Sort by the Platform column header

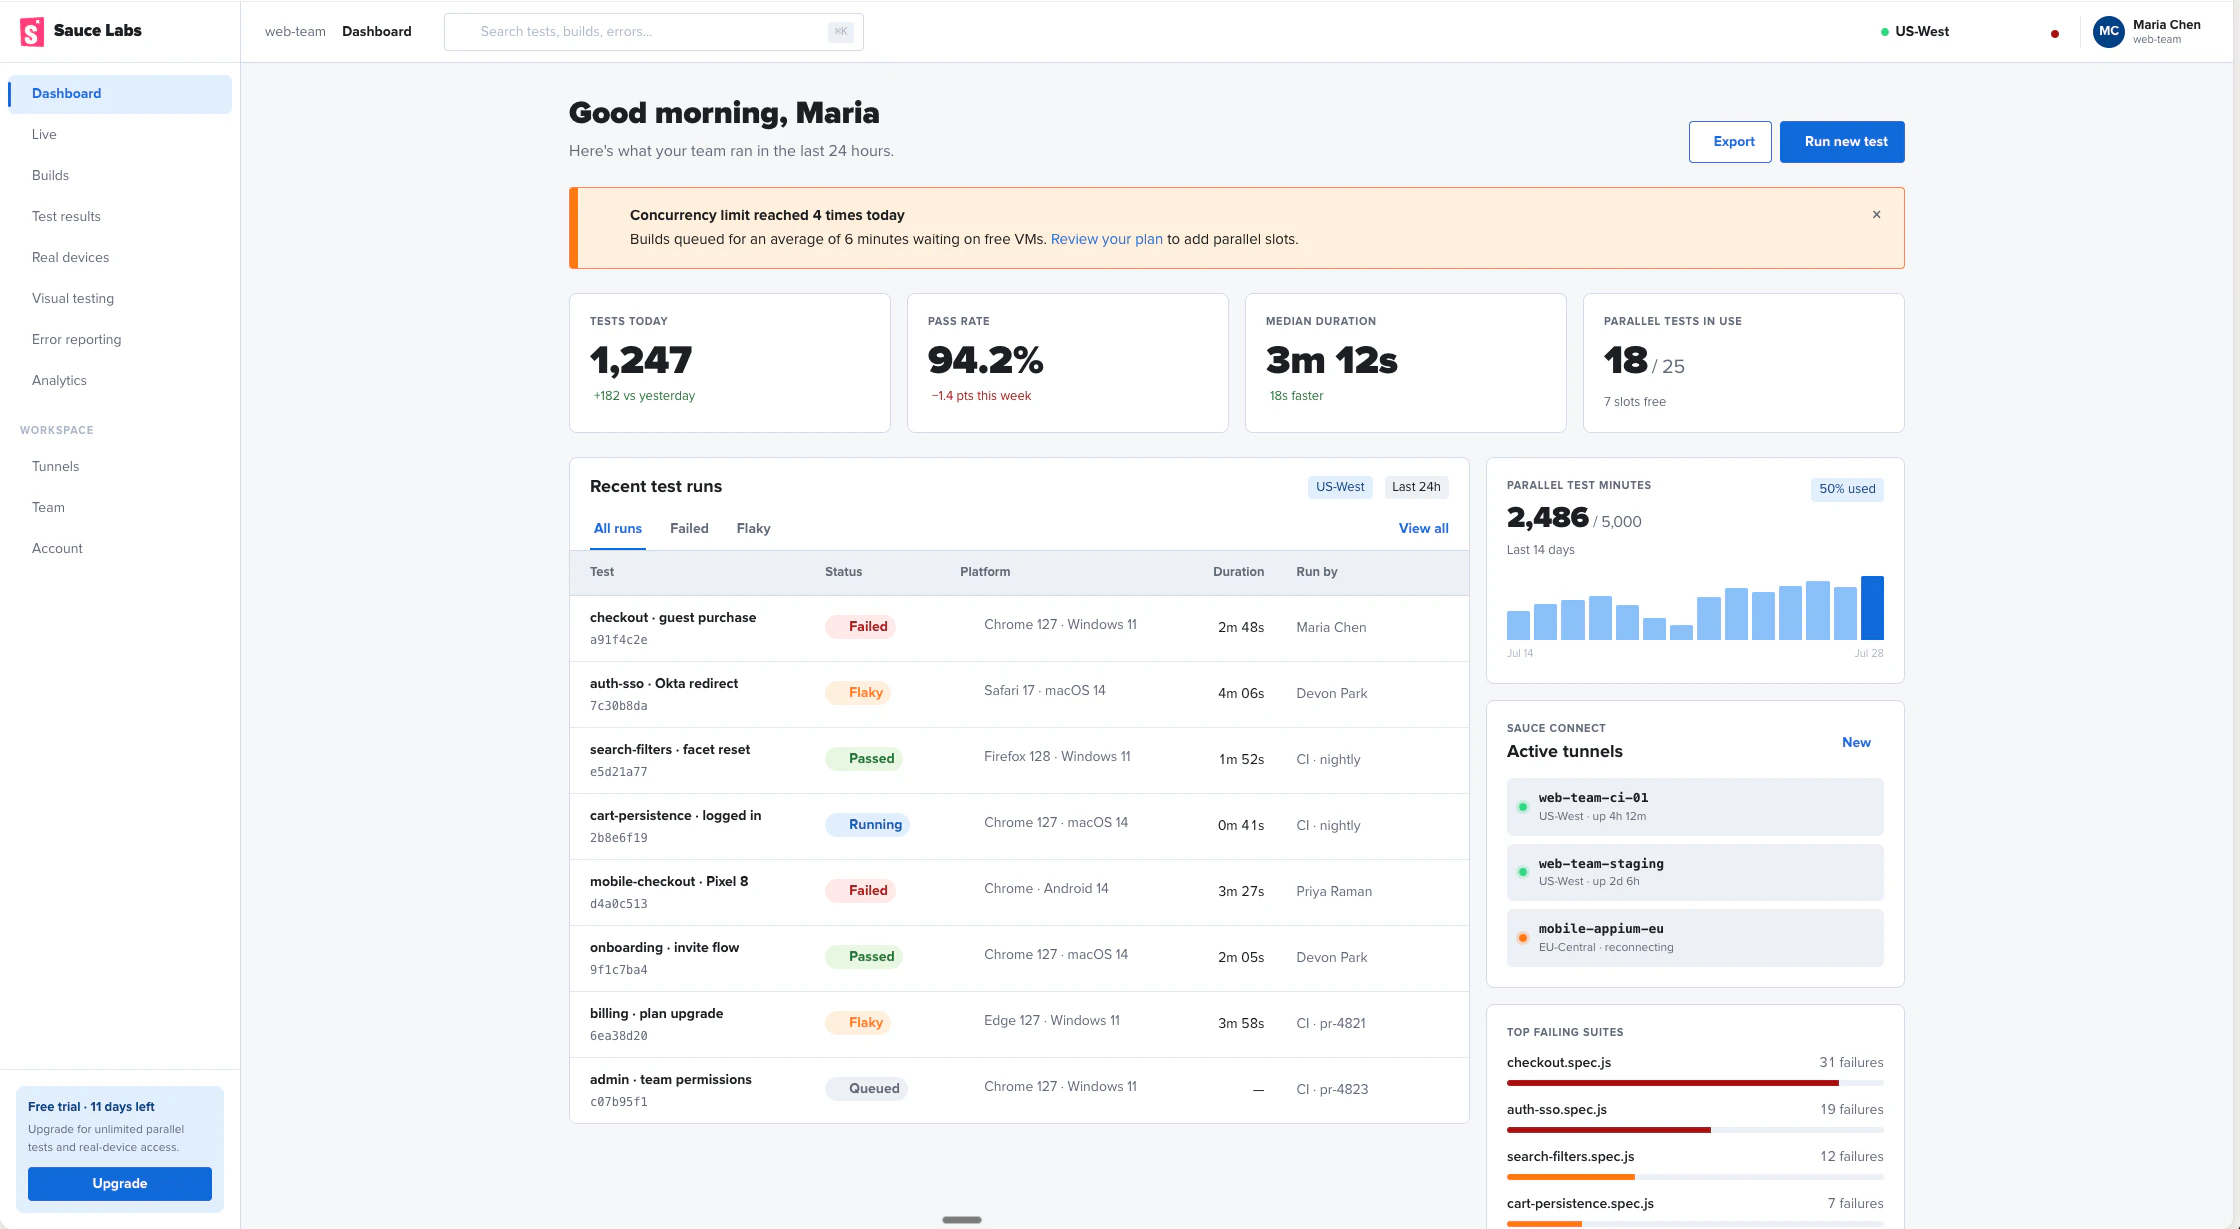985,572
